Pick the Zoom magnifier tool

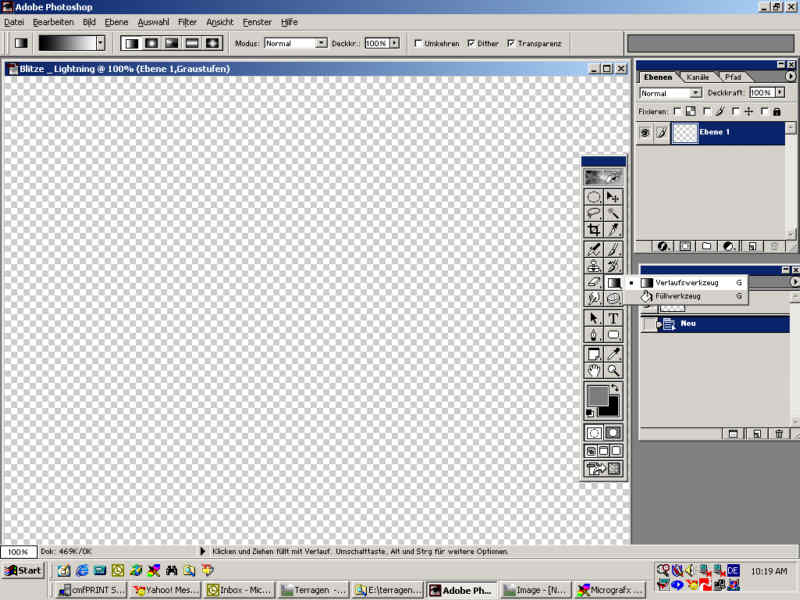[x=613, y=371]
